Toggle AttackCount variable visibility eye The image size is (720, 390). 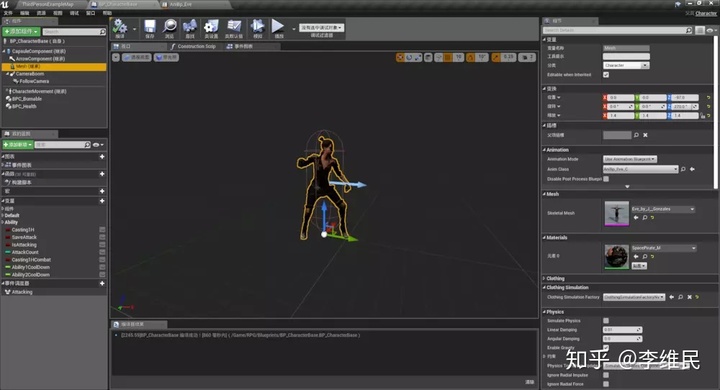point(102,252)
